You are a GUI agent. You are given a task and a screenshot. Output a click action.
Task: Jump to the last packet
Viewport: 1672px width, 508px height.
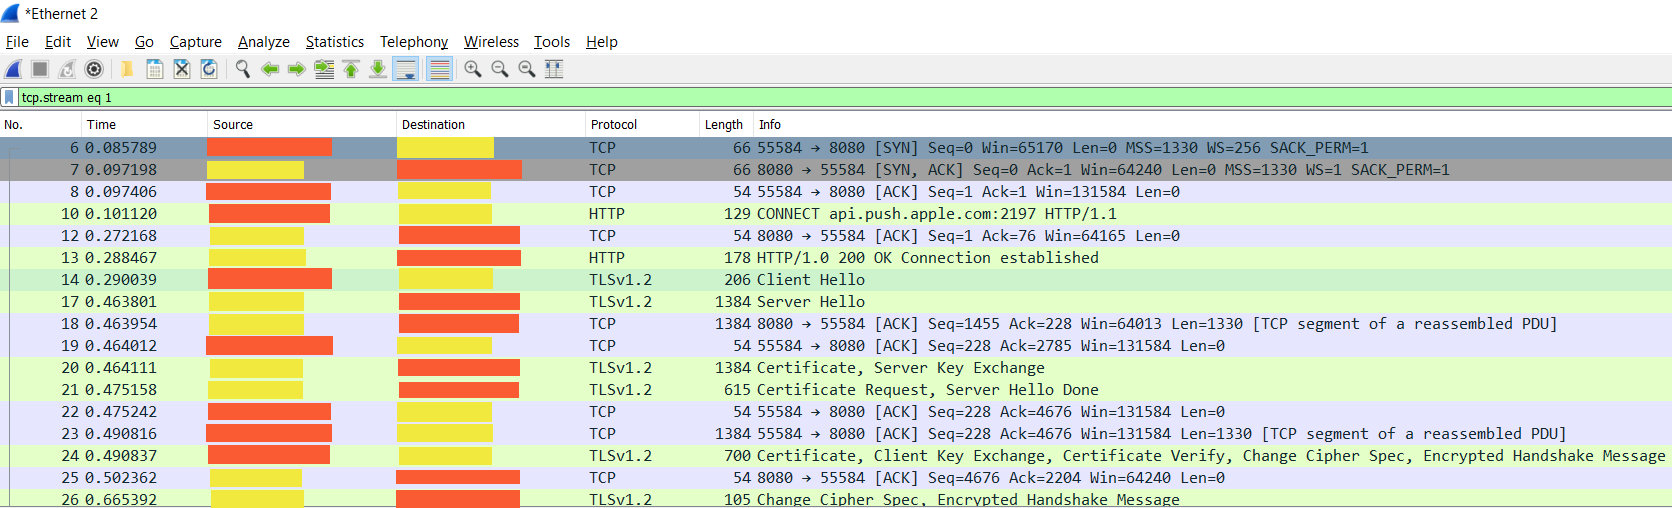[x=378, y=69]
